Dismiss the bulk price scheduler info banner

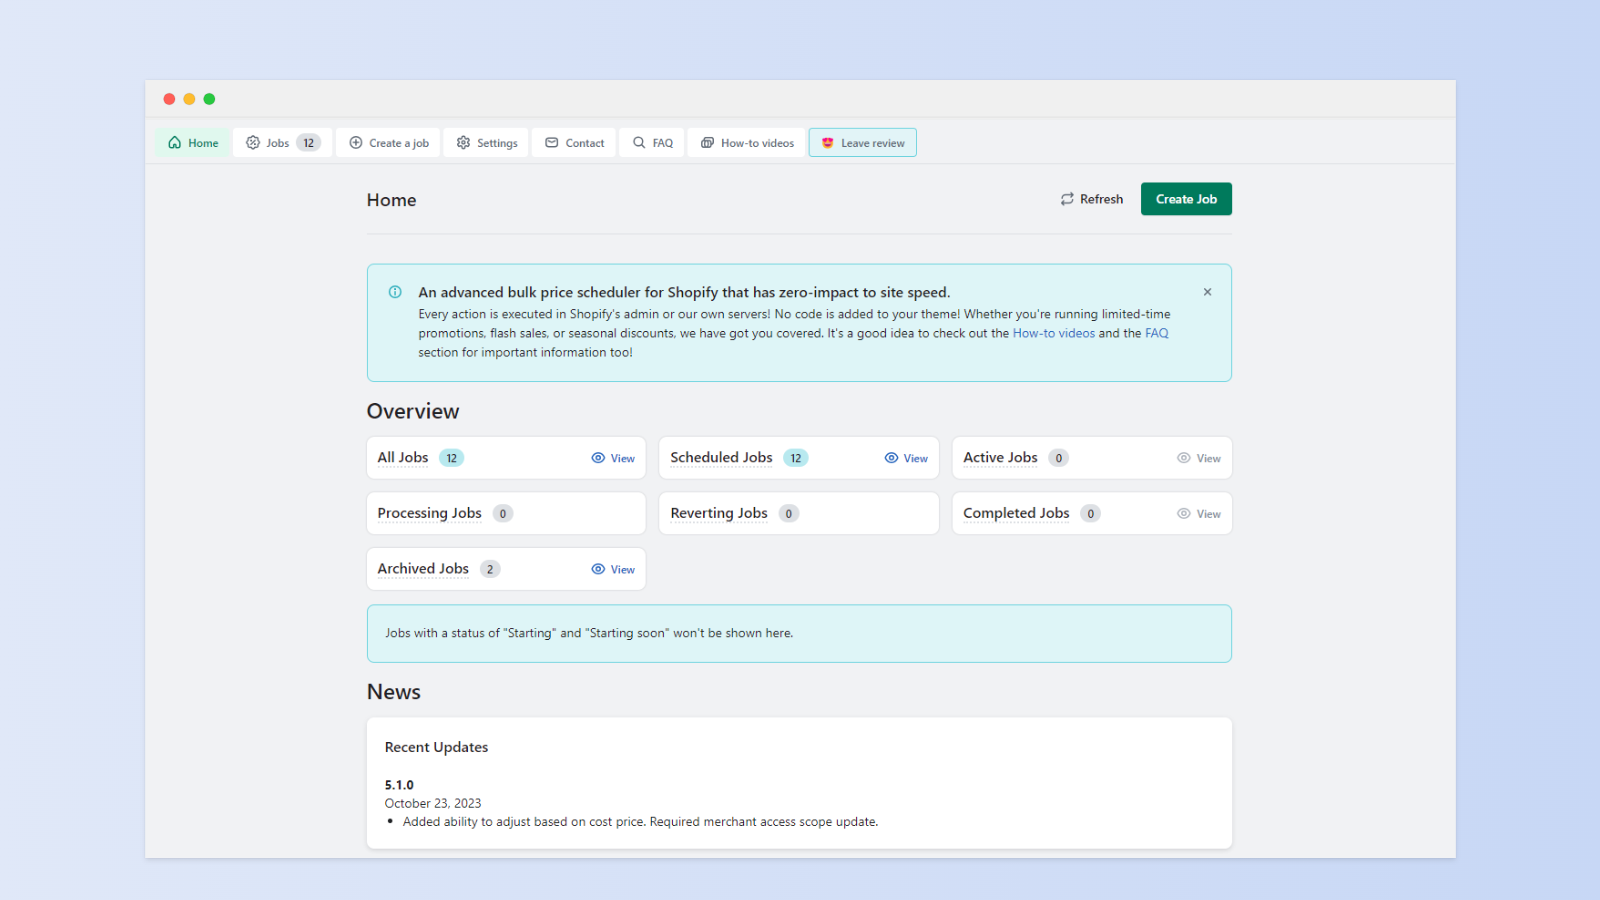1207,291
